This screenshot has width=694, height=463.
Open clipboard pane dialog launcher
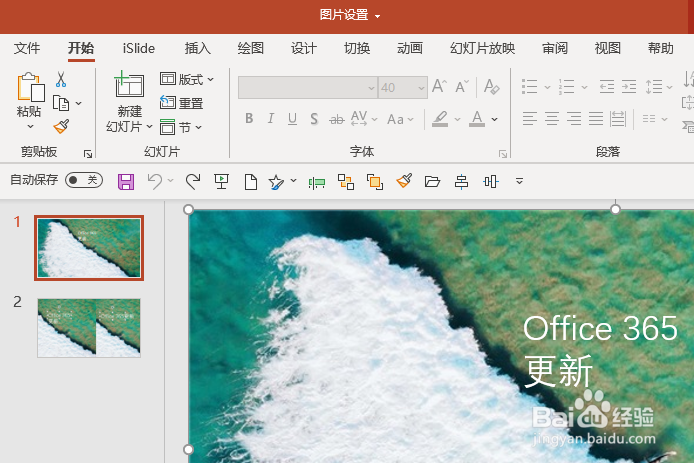click(x=88, y=154)
